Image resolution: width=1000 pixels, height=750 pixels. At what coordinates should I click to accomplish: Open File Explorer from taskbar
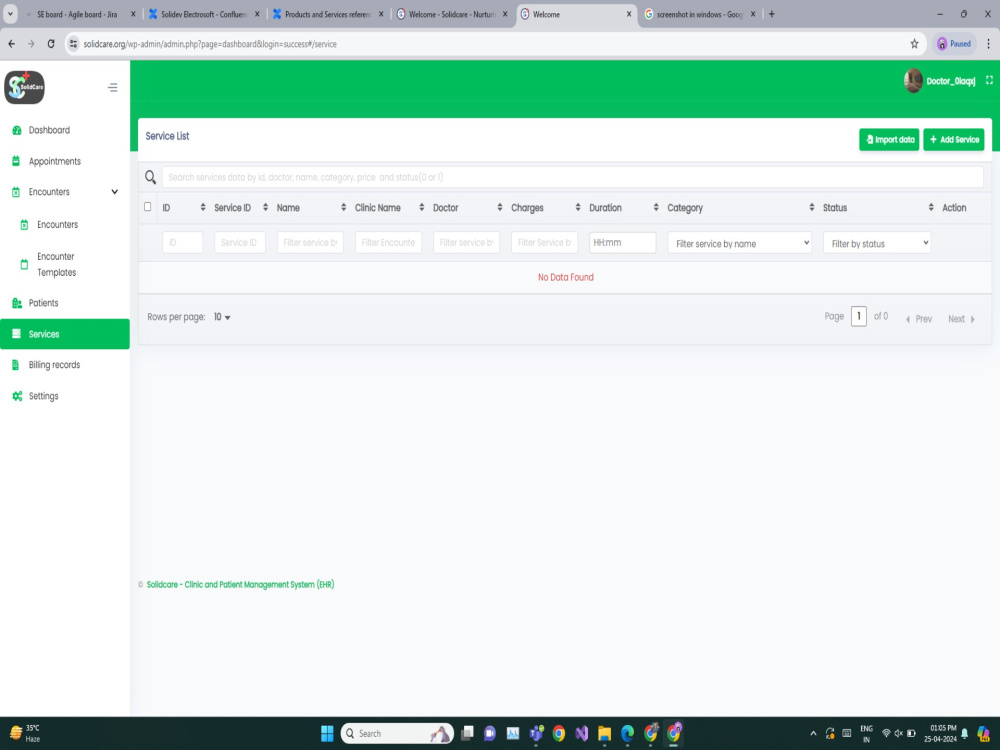(605, 733)
